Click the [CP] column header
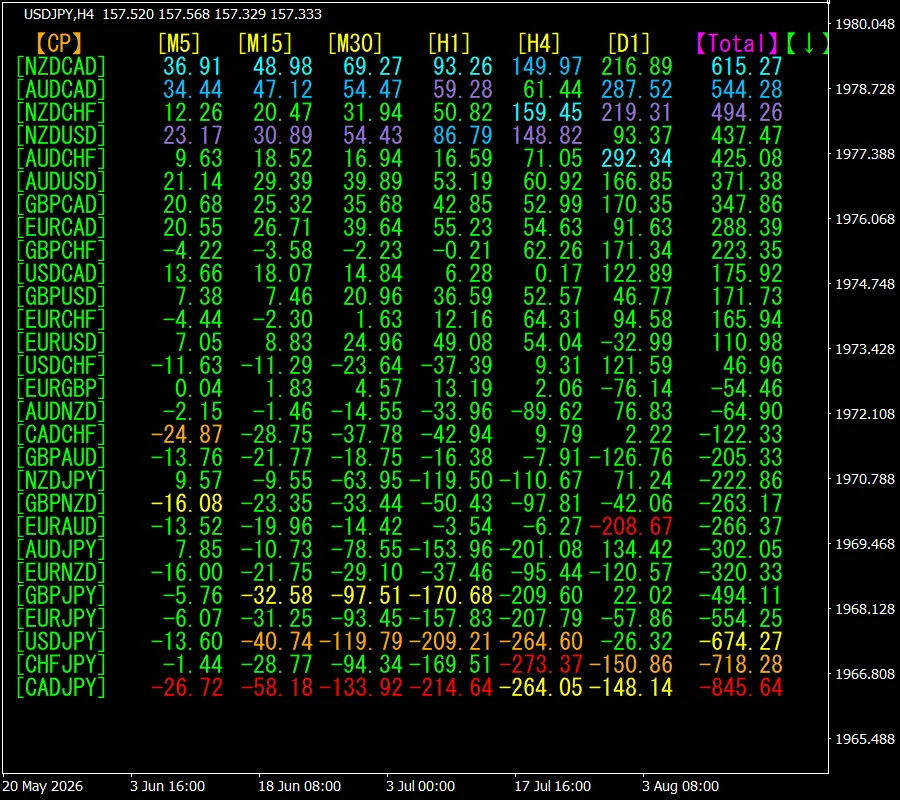Image resolution: width=900 pixels, height=800 pixels. coord(59,44)
